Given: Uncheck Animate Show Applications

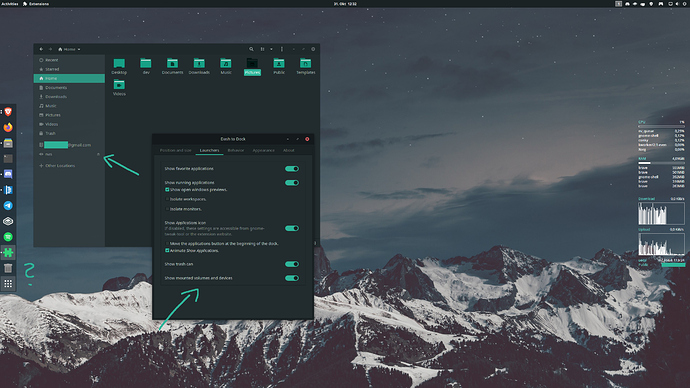Looking at the screenshot, I should point(167,250).
